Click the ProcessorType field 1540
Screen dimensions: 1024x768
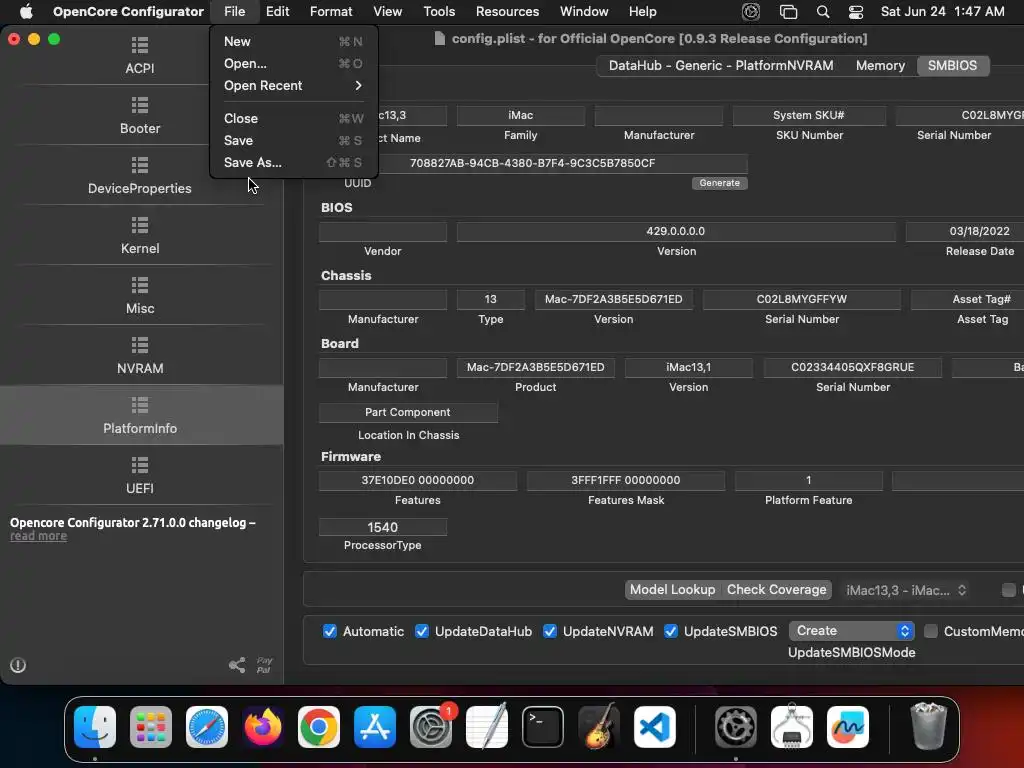click(x=383, y=527)
